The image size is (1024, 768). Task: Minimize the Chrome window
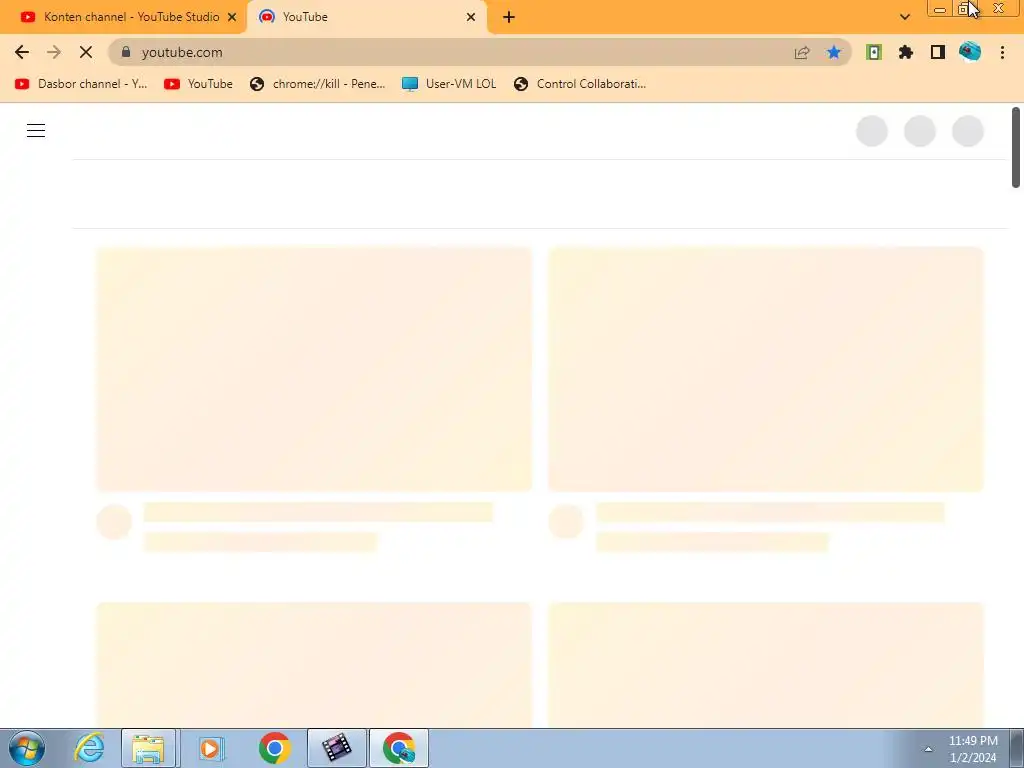[940, 9]
